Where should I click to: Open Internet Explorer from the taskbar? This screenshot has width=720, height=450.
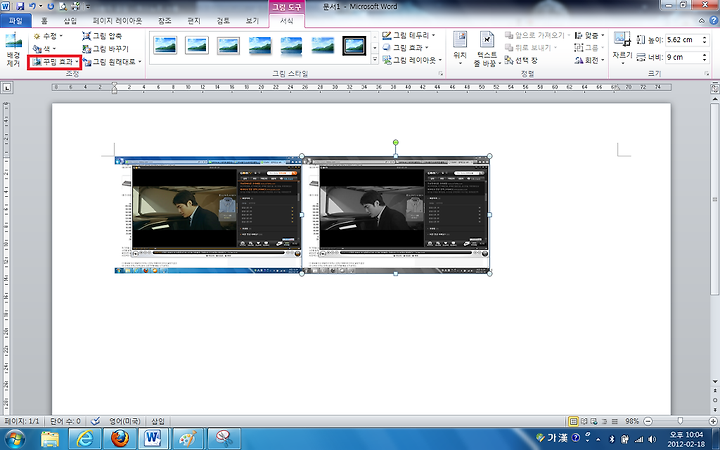(x=84, y=439)
